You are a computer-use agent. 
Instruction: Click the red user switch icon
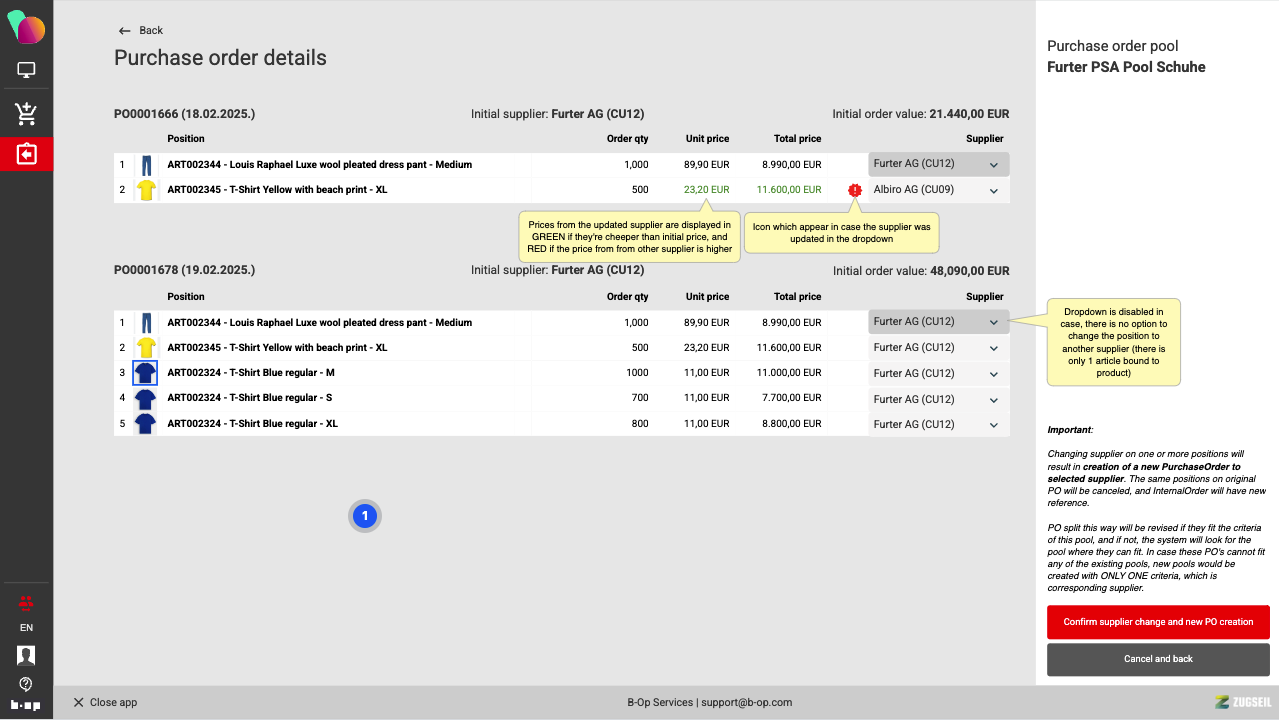[26, 602]
